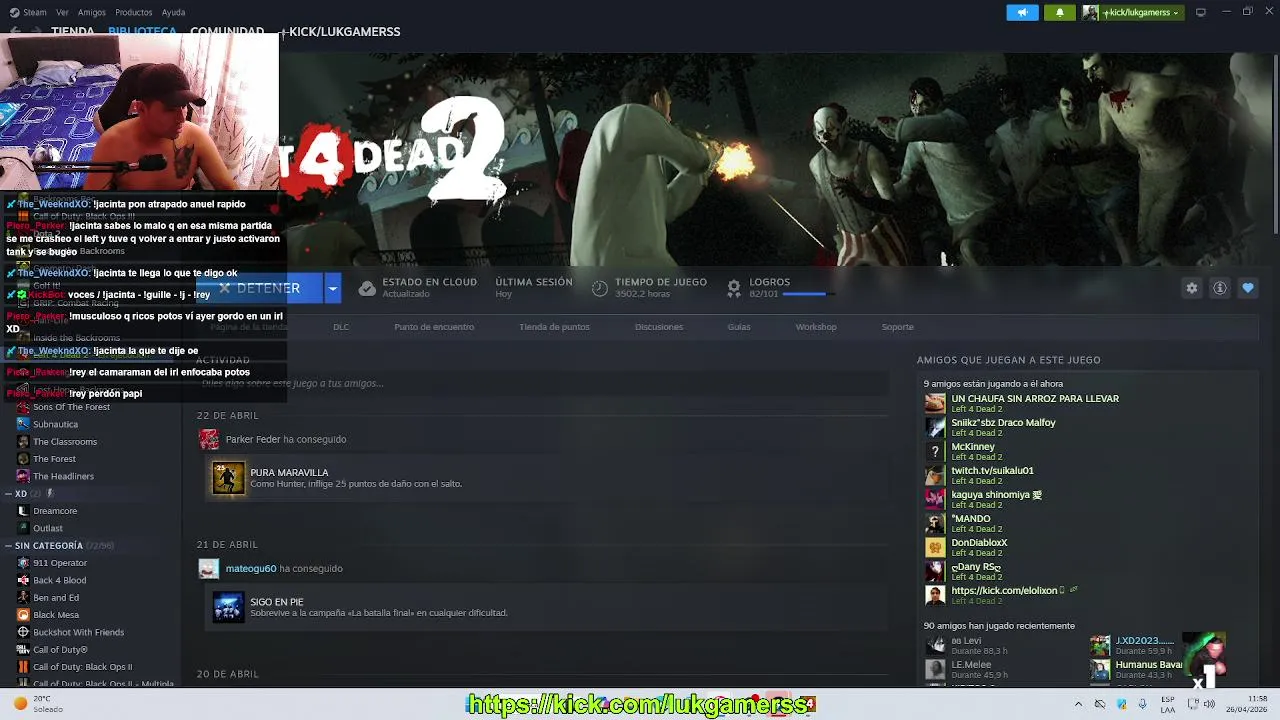Viewport: 1280px width, 720px height.
Task: Select Ben and Ed game icon
Action: pos(23,598)
